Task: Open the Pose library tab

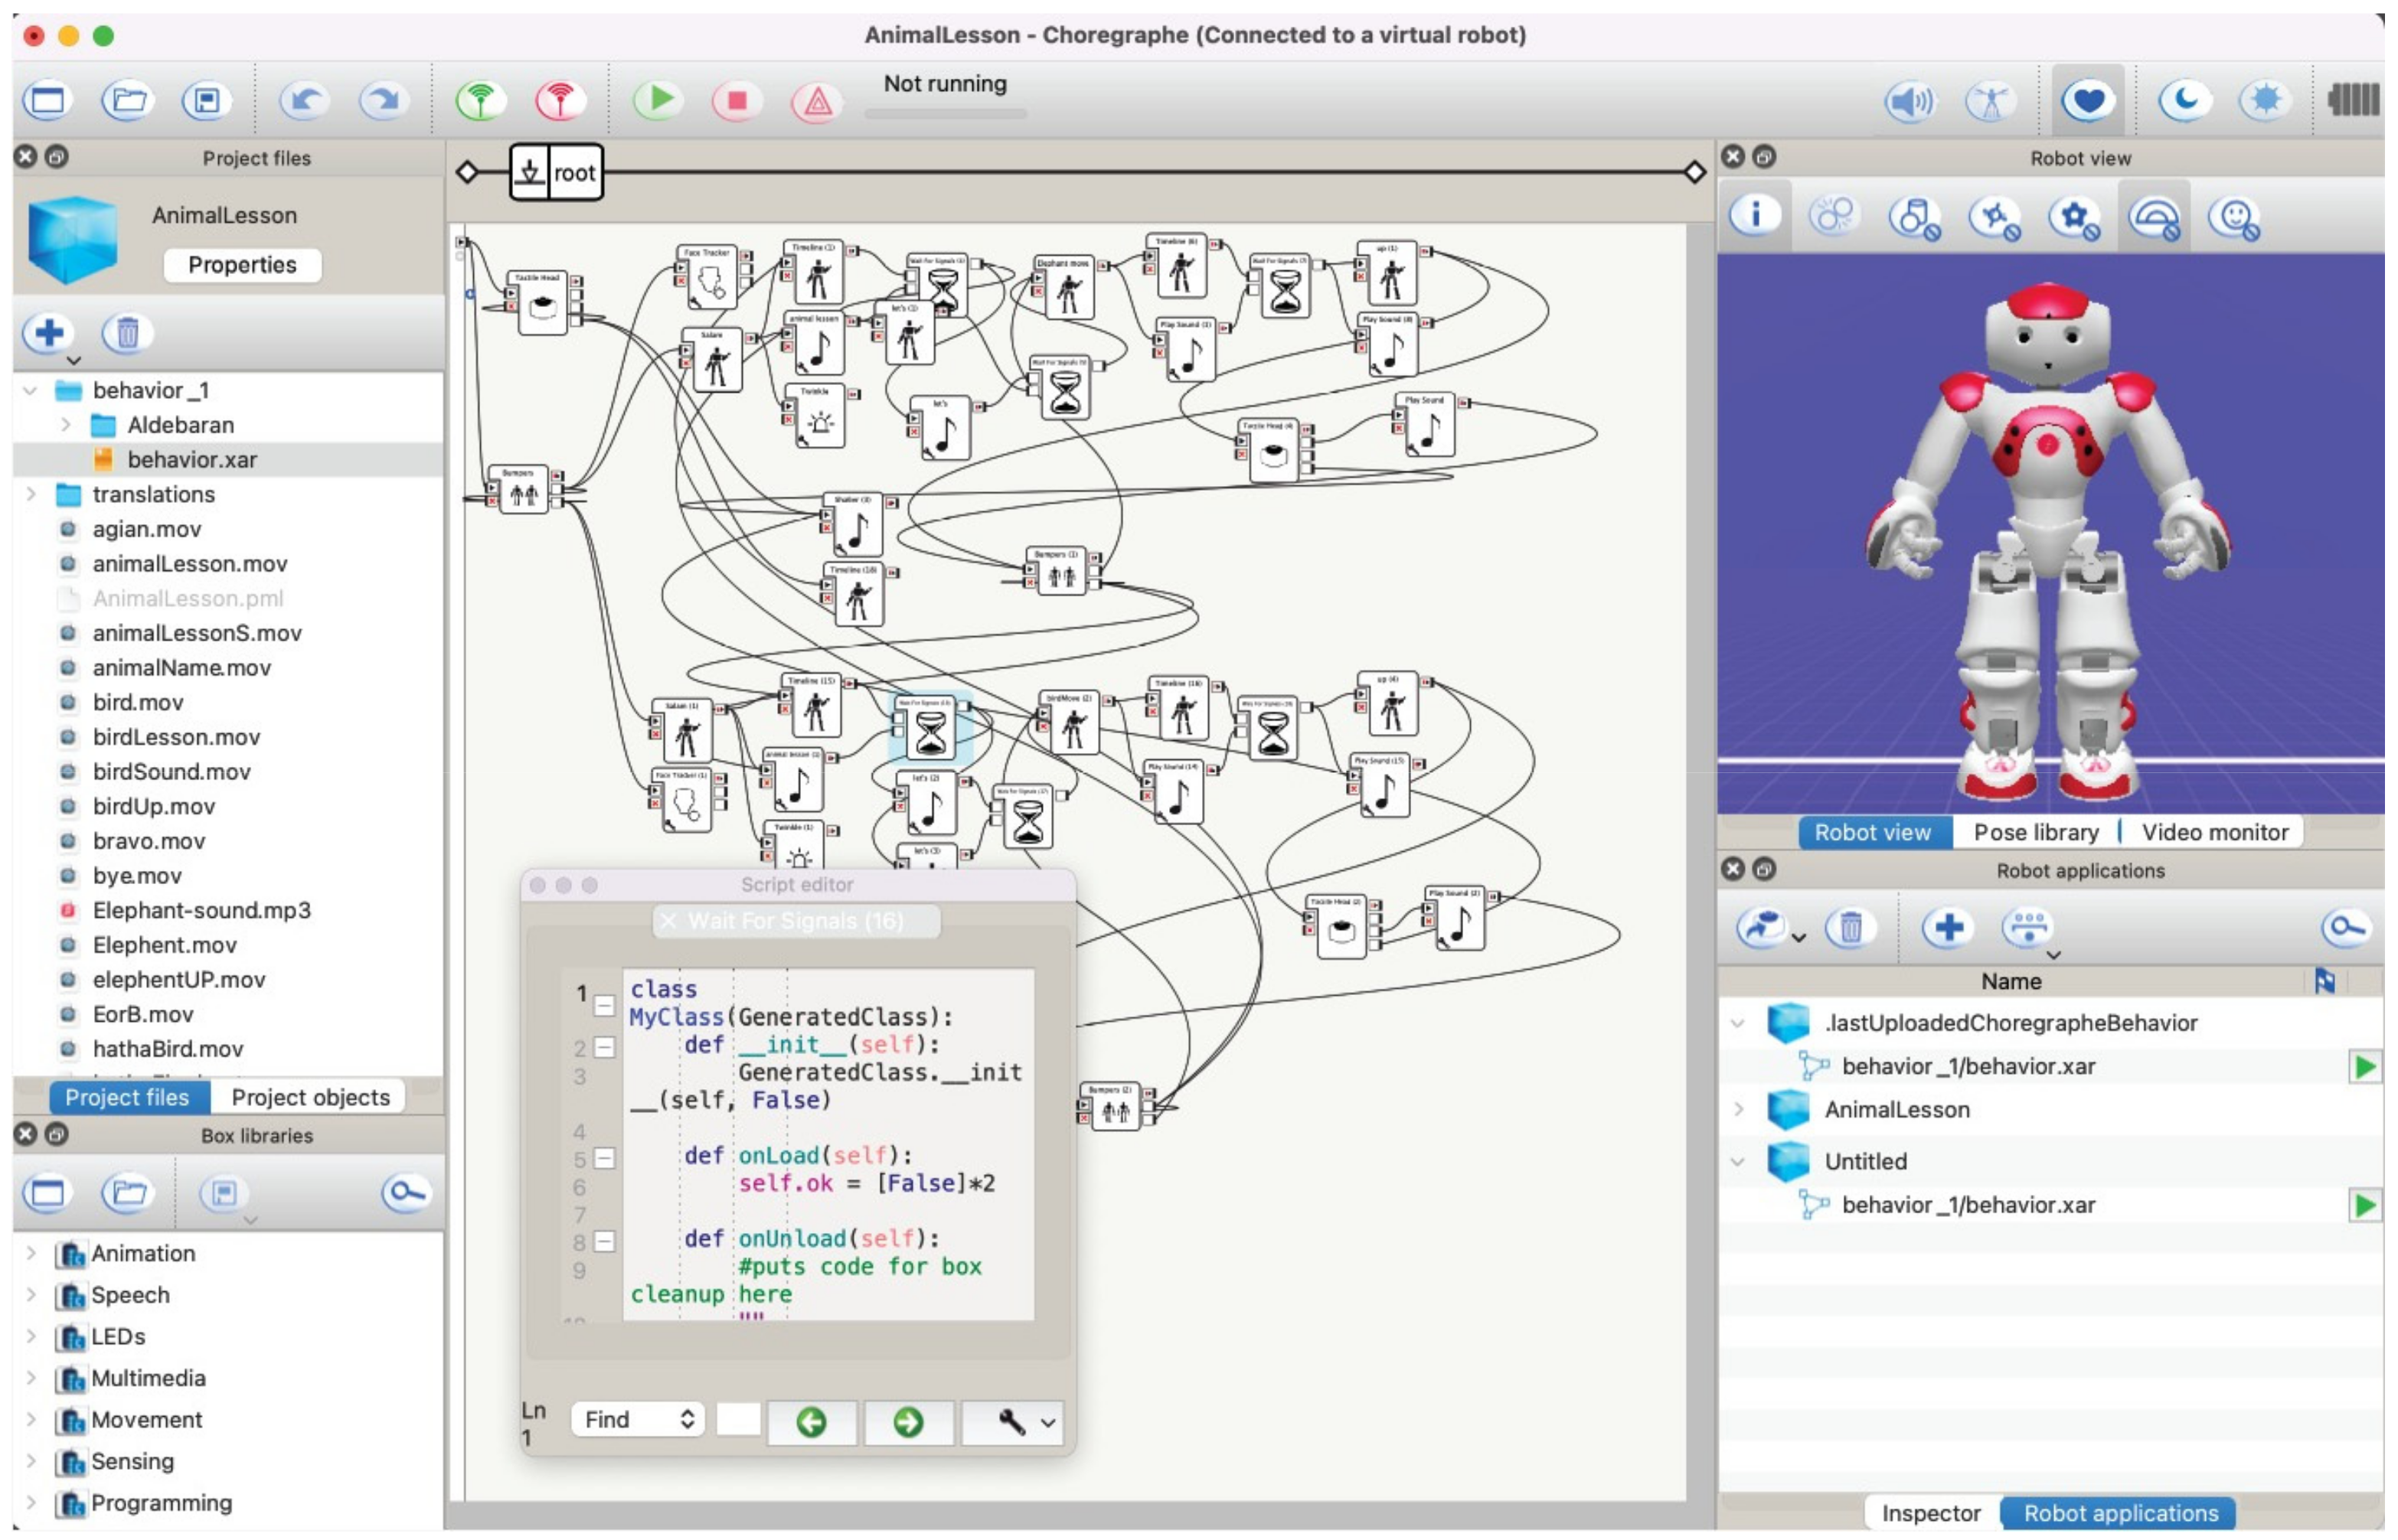Action: point(2035,833)
